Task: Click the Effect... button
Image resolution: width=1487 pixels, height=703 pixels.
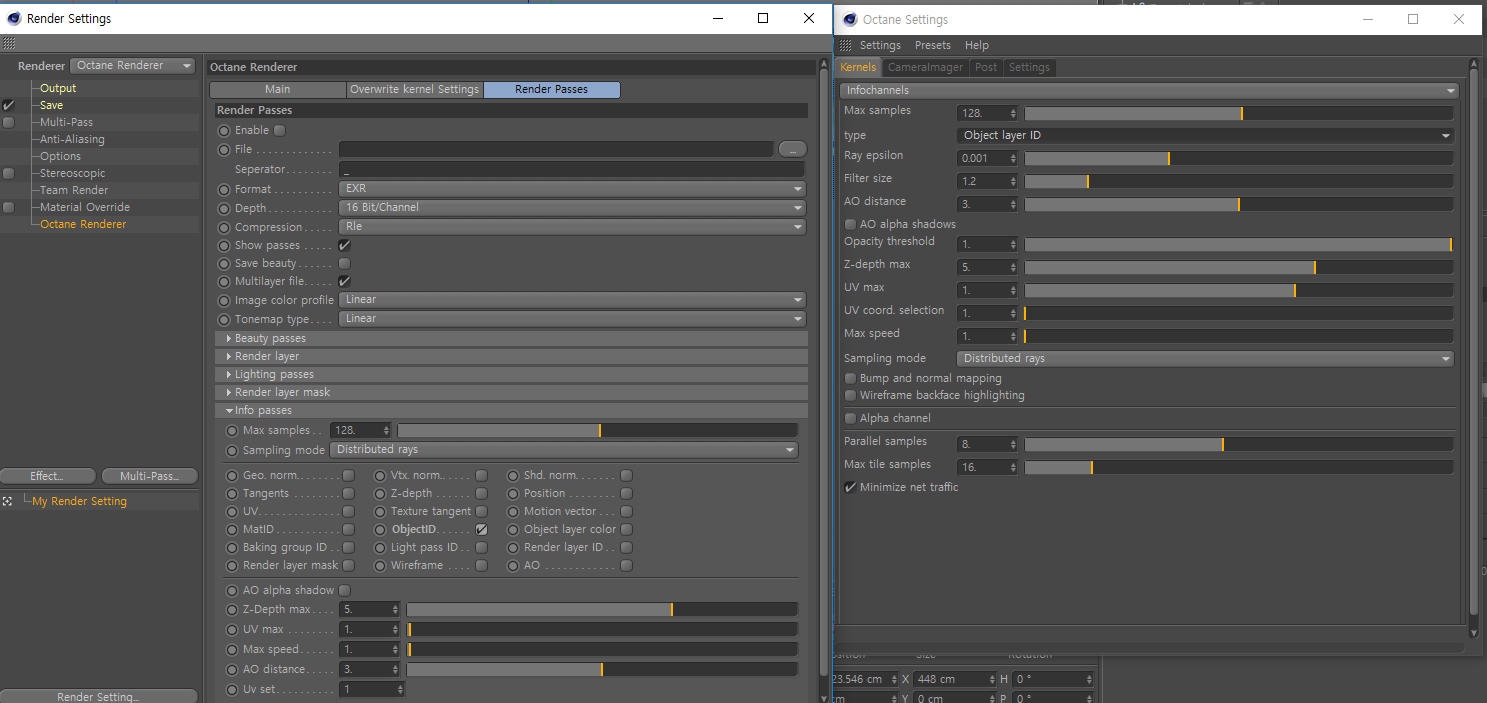Action: (47, 476)
